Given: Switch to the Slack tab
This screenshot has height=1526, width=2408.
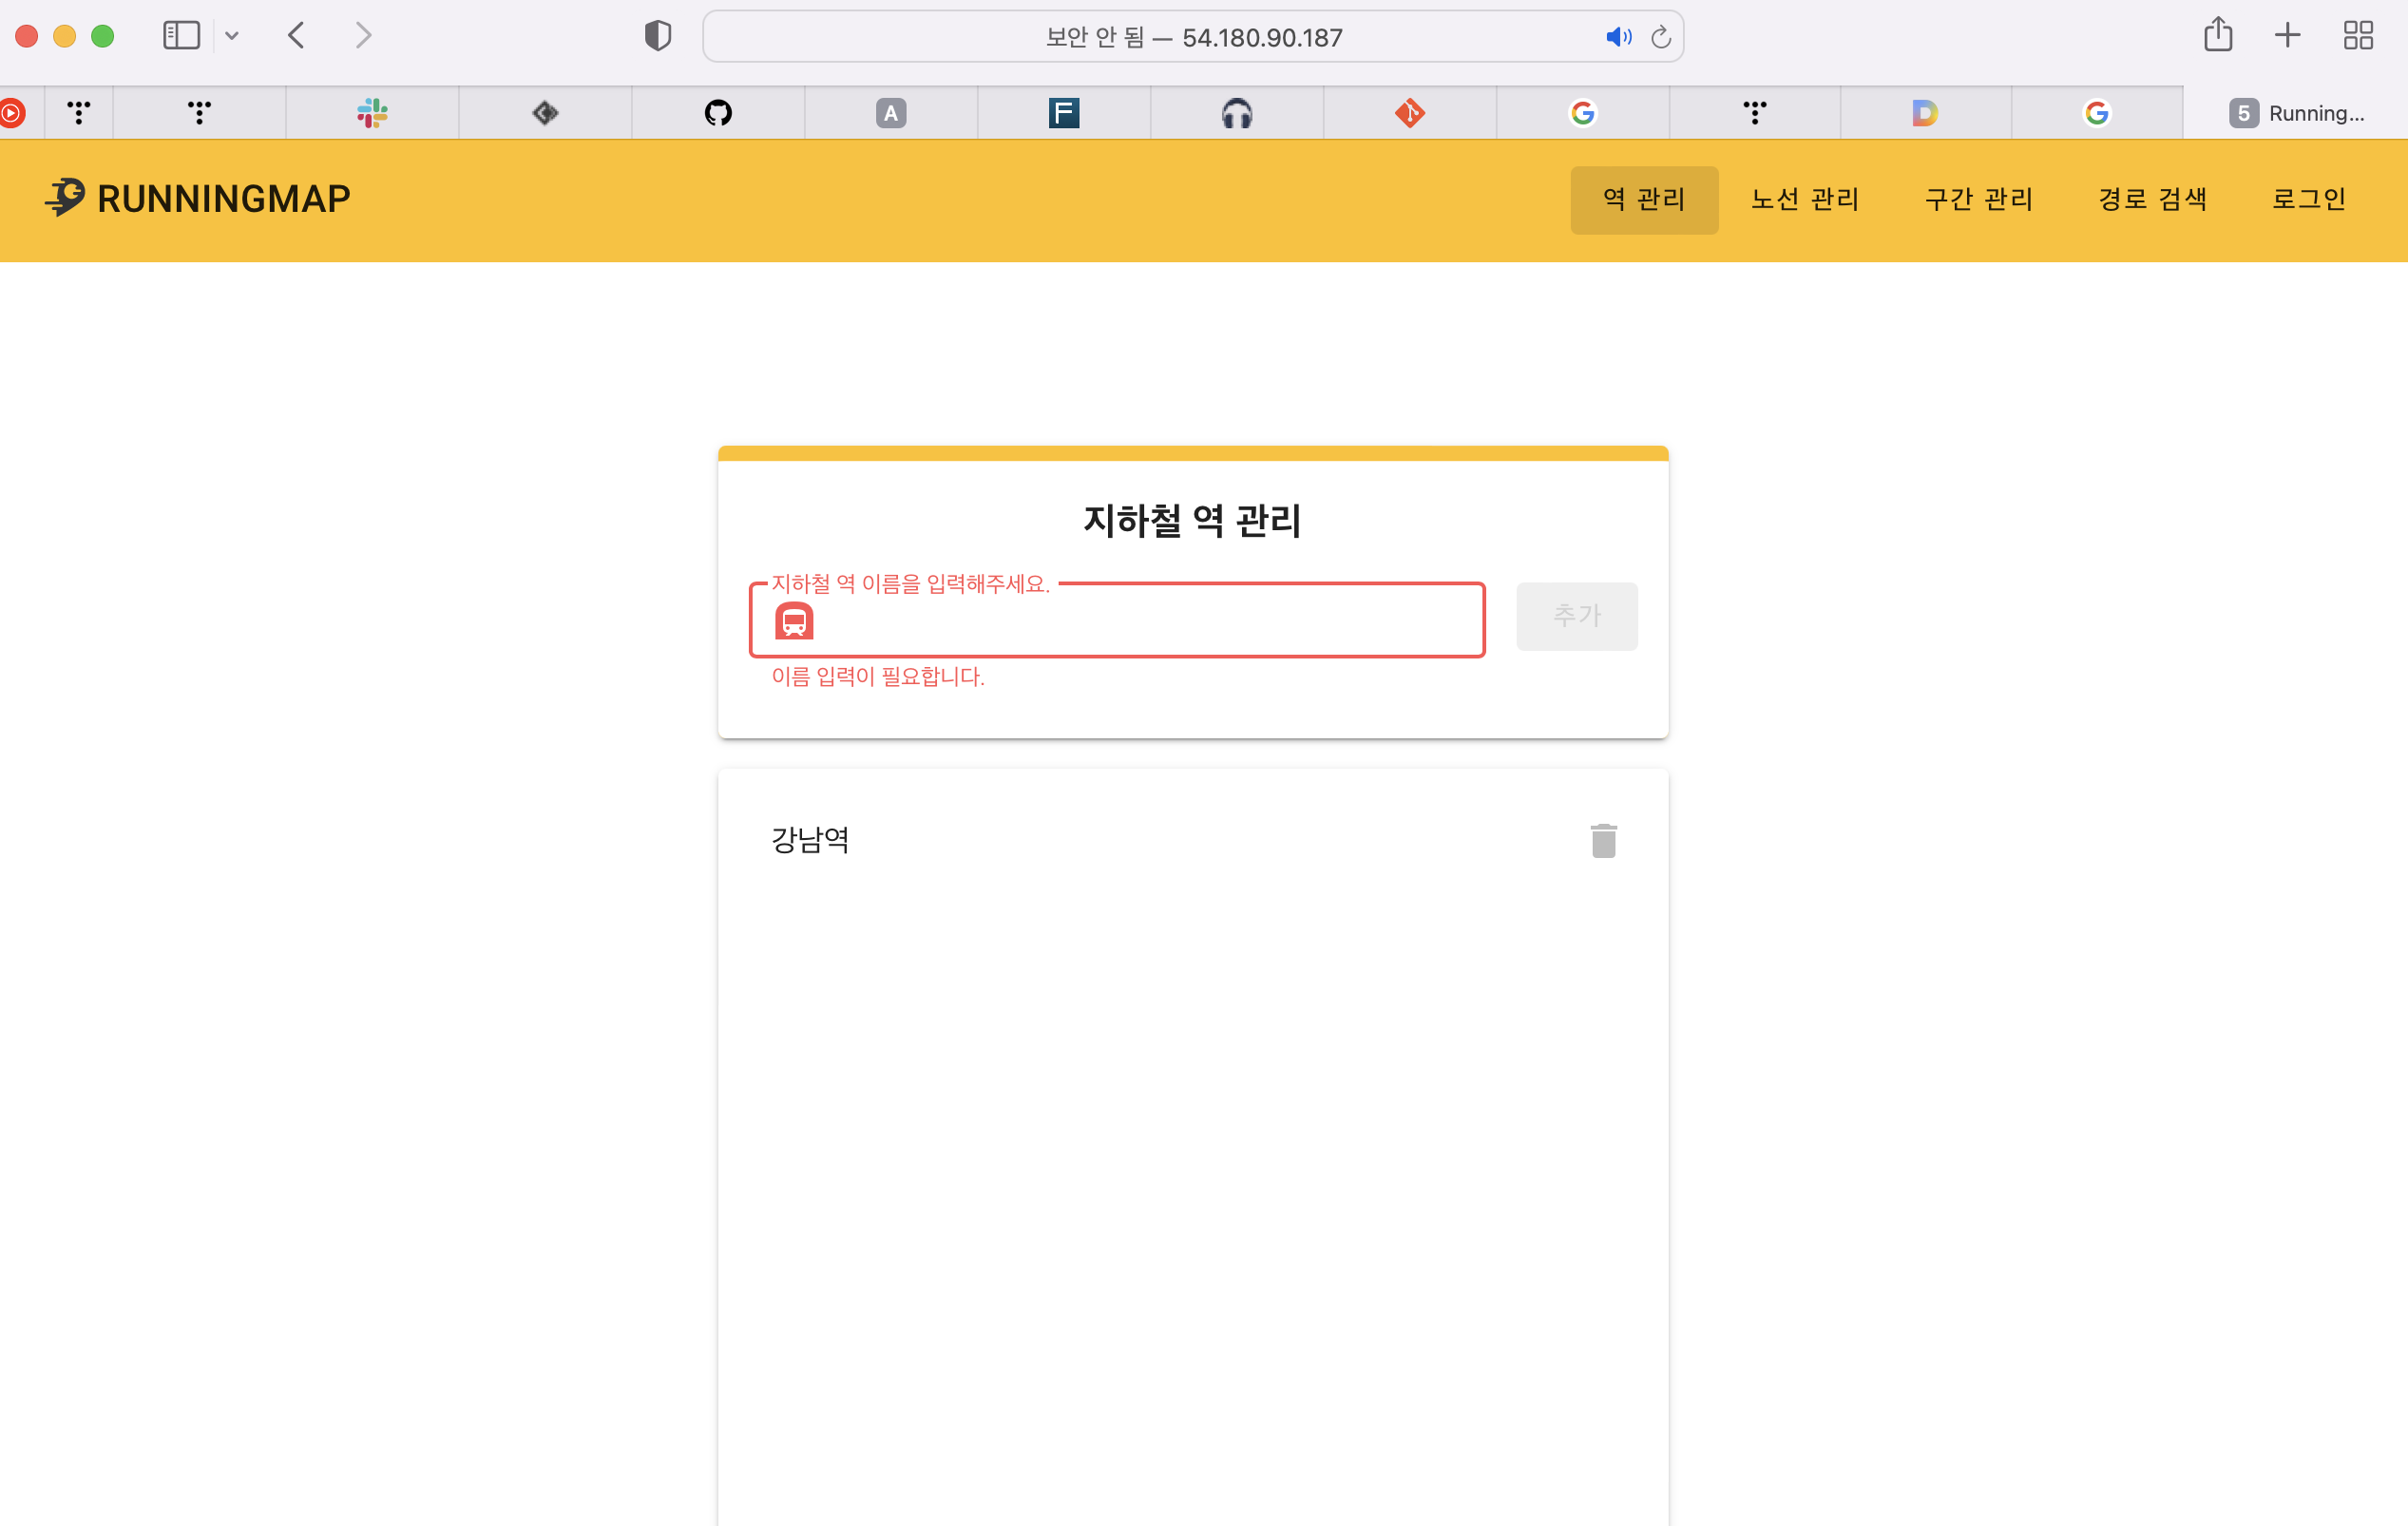Looking at the screenshot, I should pos(372,113).
